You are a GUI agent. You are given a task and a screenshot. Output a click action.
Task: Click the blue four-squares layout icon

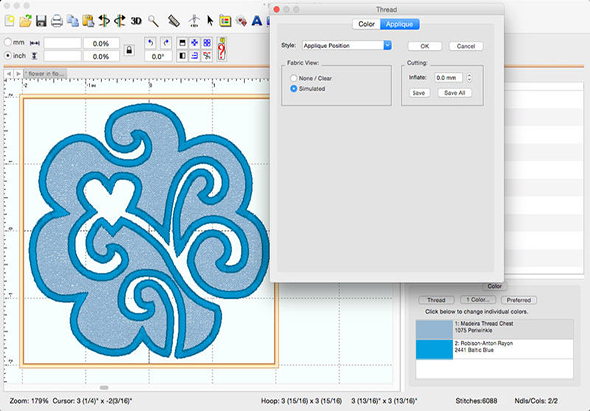tap(207, 43)
